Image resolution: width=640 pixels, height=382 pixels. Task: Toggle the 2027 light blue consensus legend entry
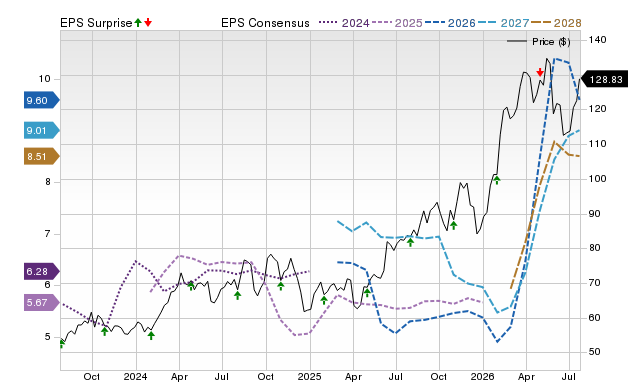click(x=503, y=23)
